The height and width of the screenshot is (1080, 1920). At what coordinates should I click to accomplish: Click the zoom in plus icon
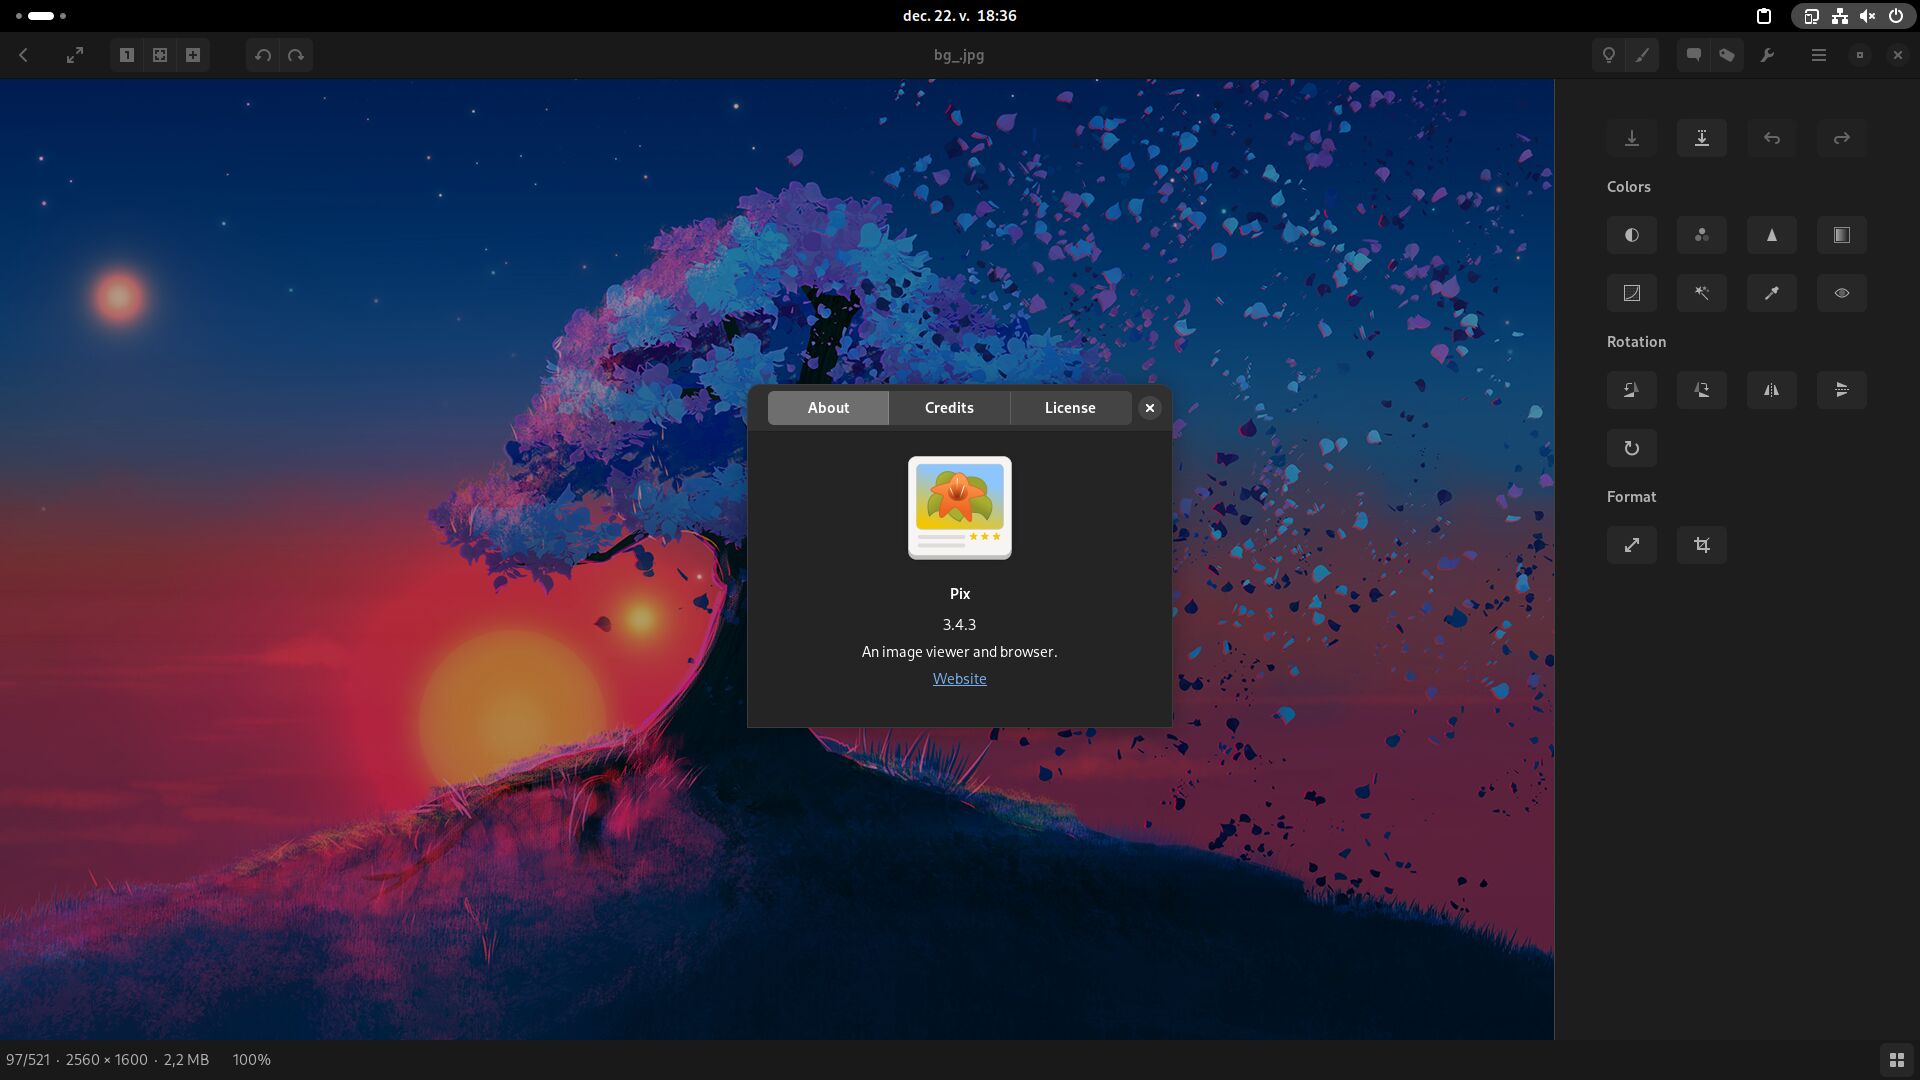click(193, 55)
